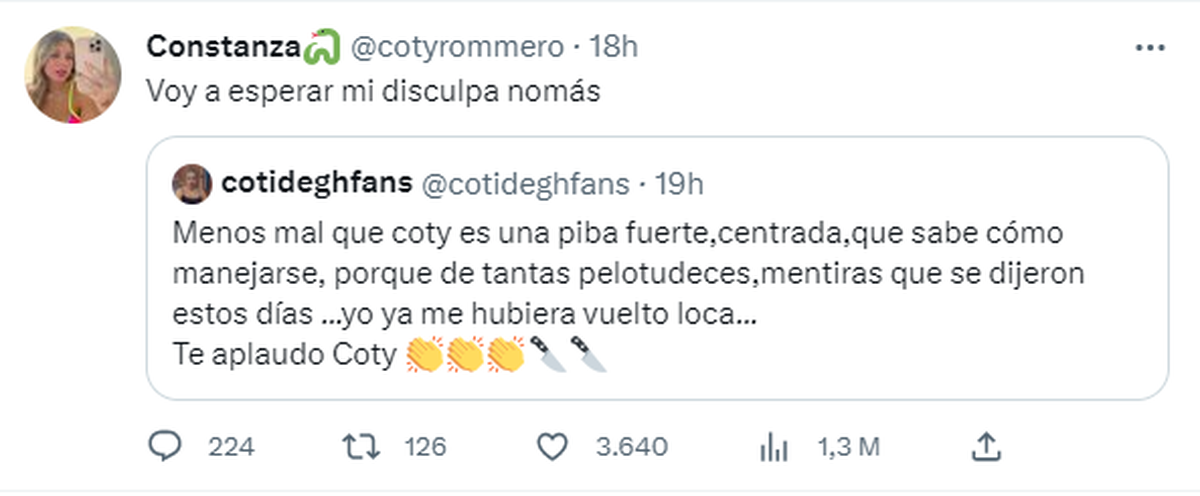Click the share upload icon
Screen dimensions: 1200x496
pyautogui.click(x=985, y=446)
